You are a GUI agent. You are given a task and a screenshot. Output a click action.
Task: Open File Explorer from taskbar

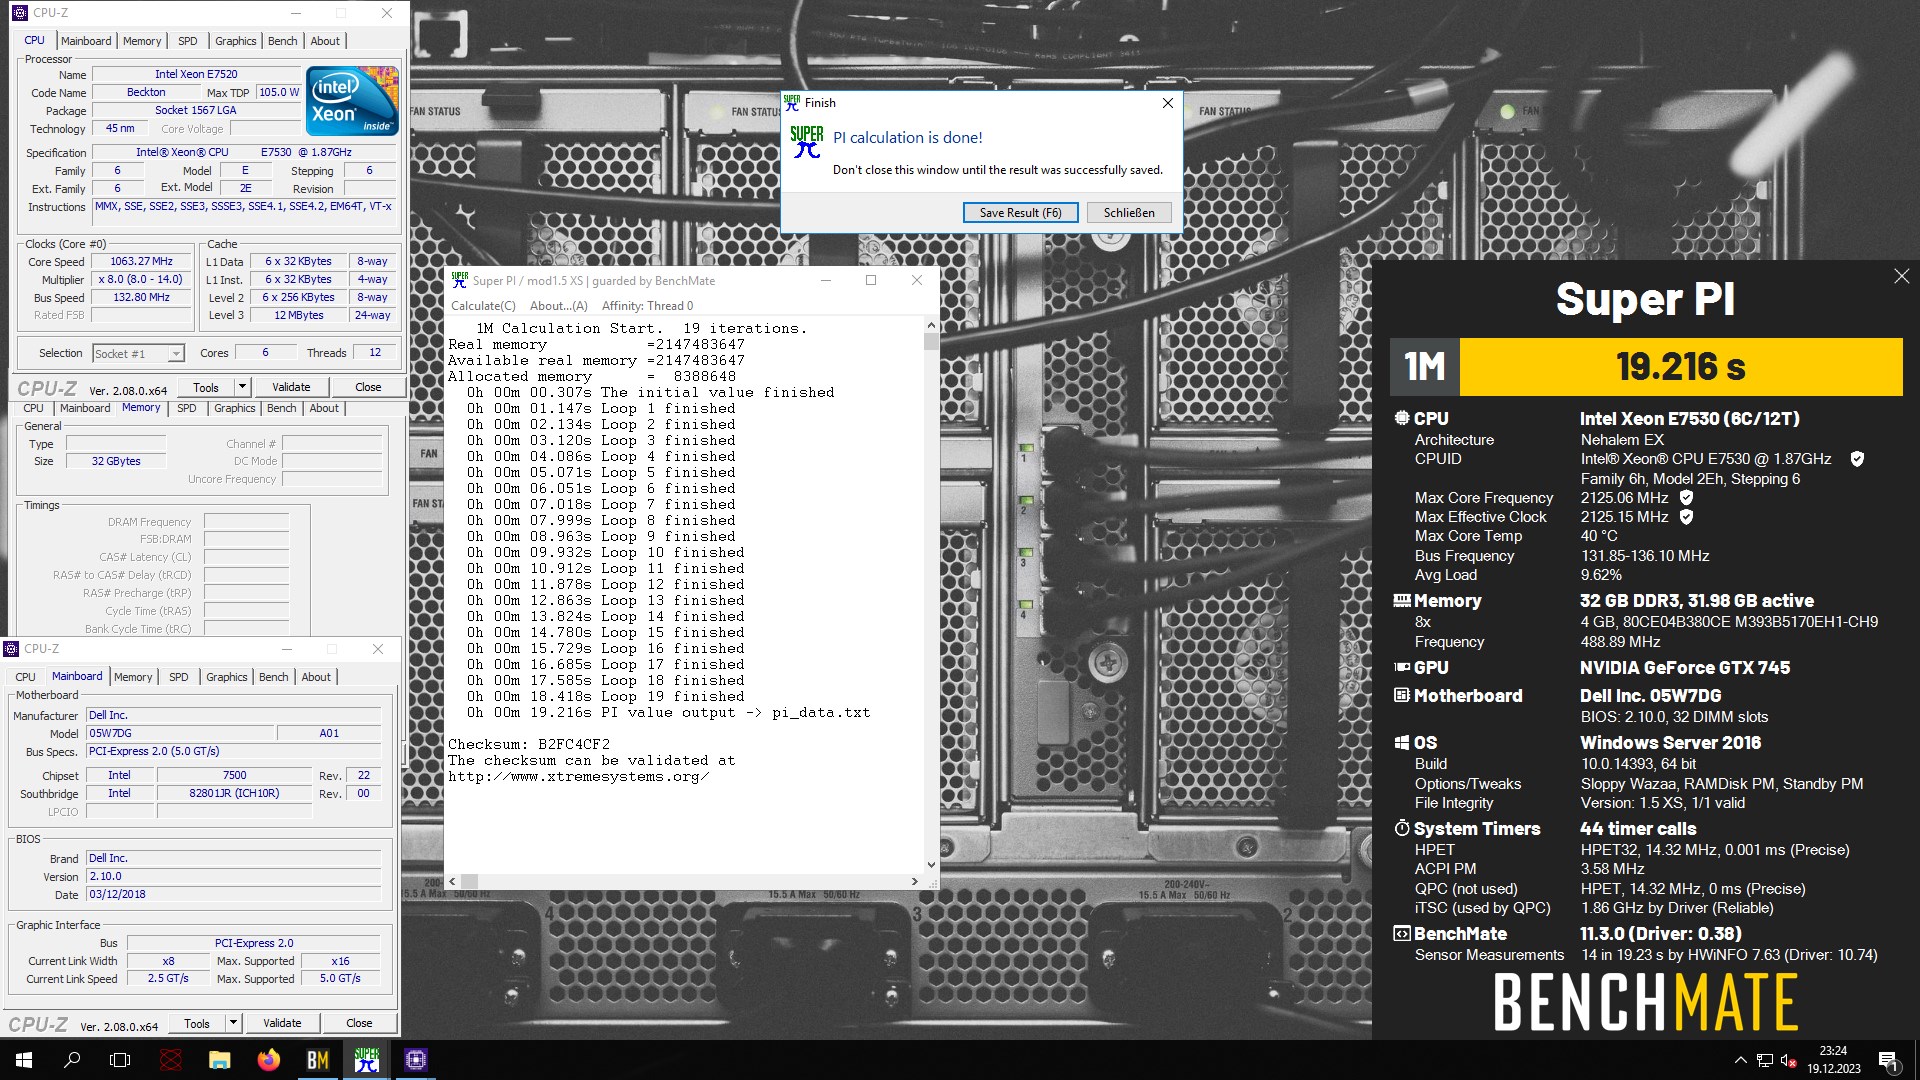(219, 1060)
